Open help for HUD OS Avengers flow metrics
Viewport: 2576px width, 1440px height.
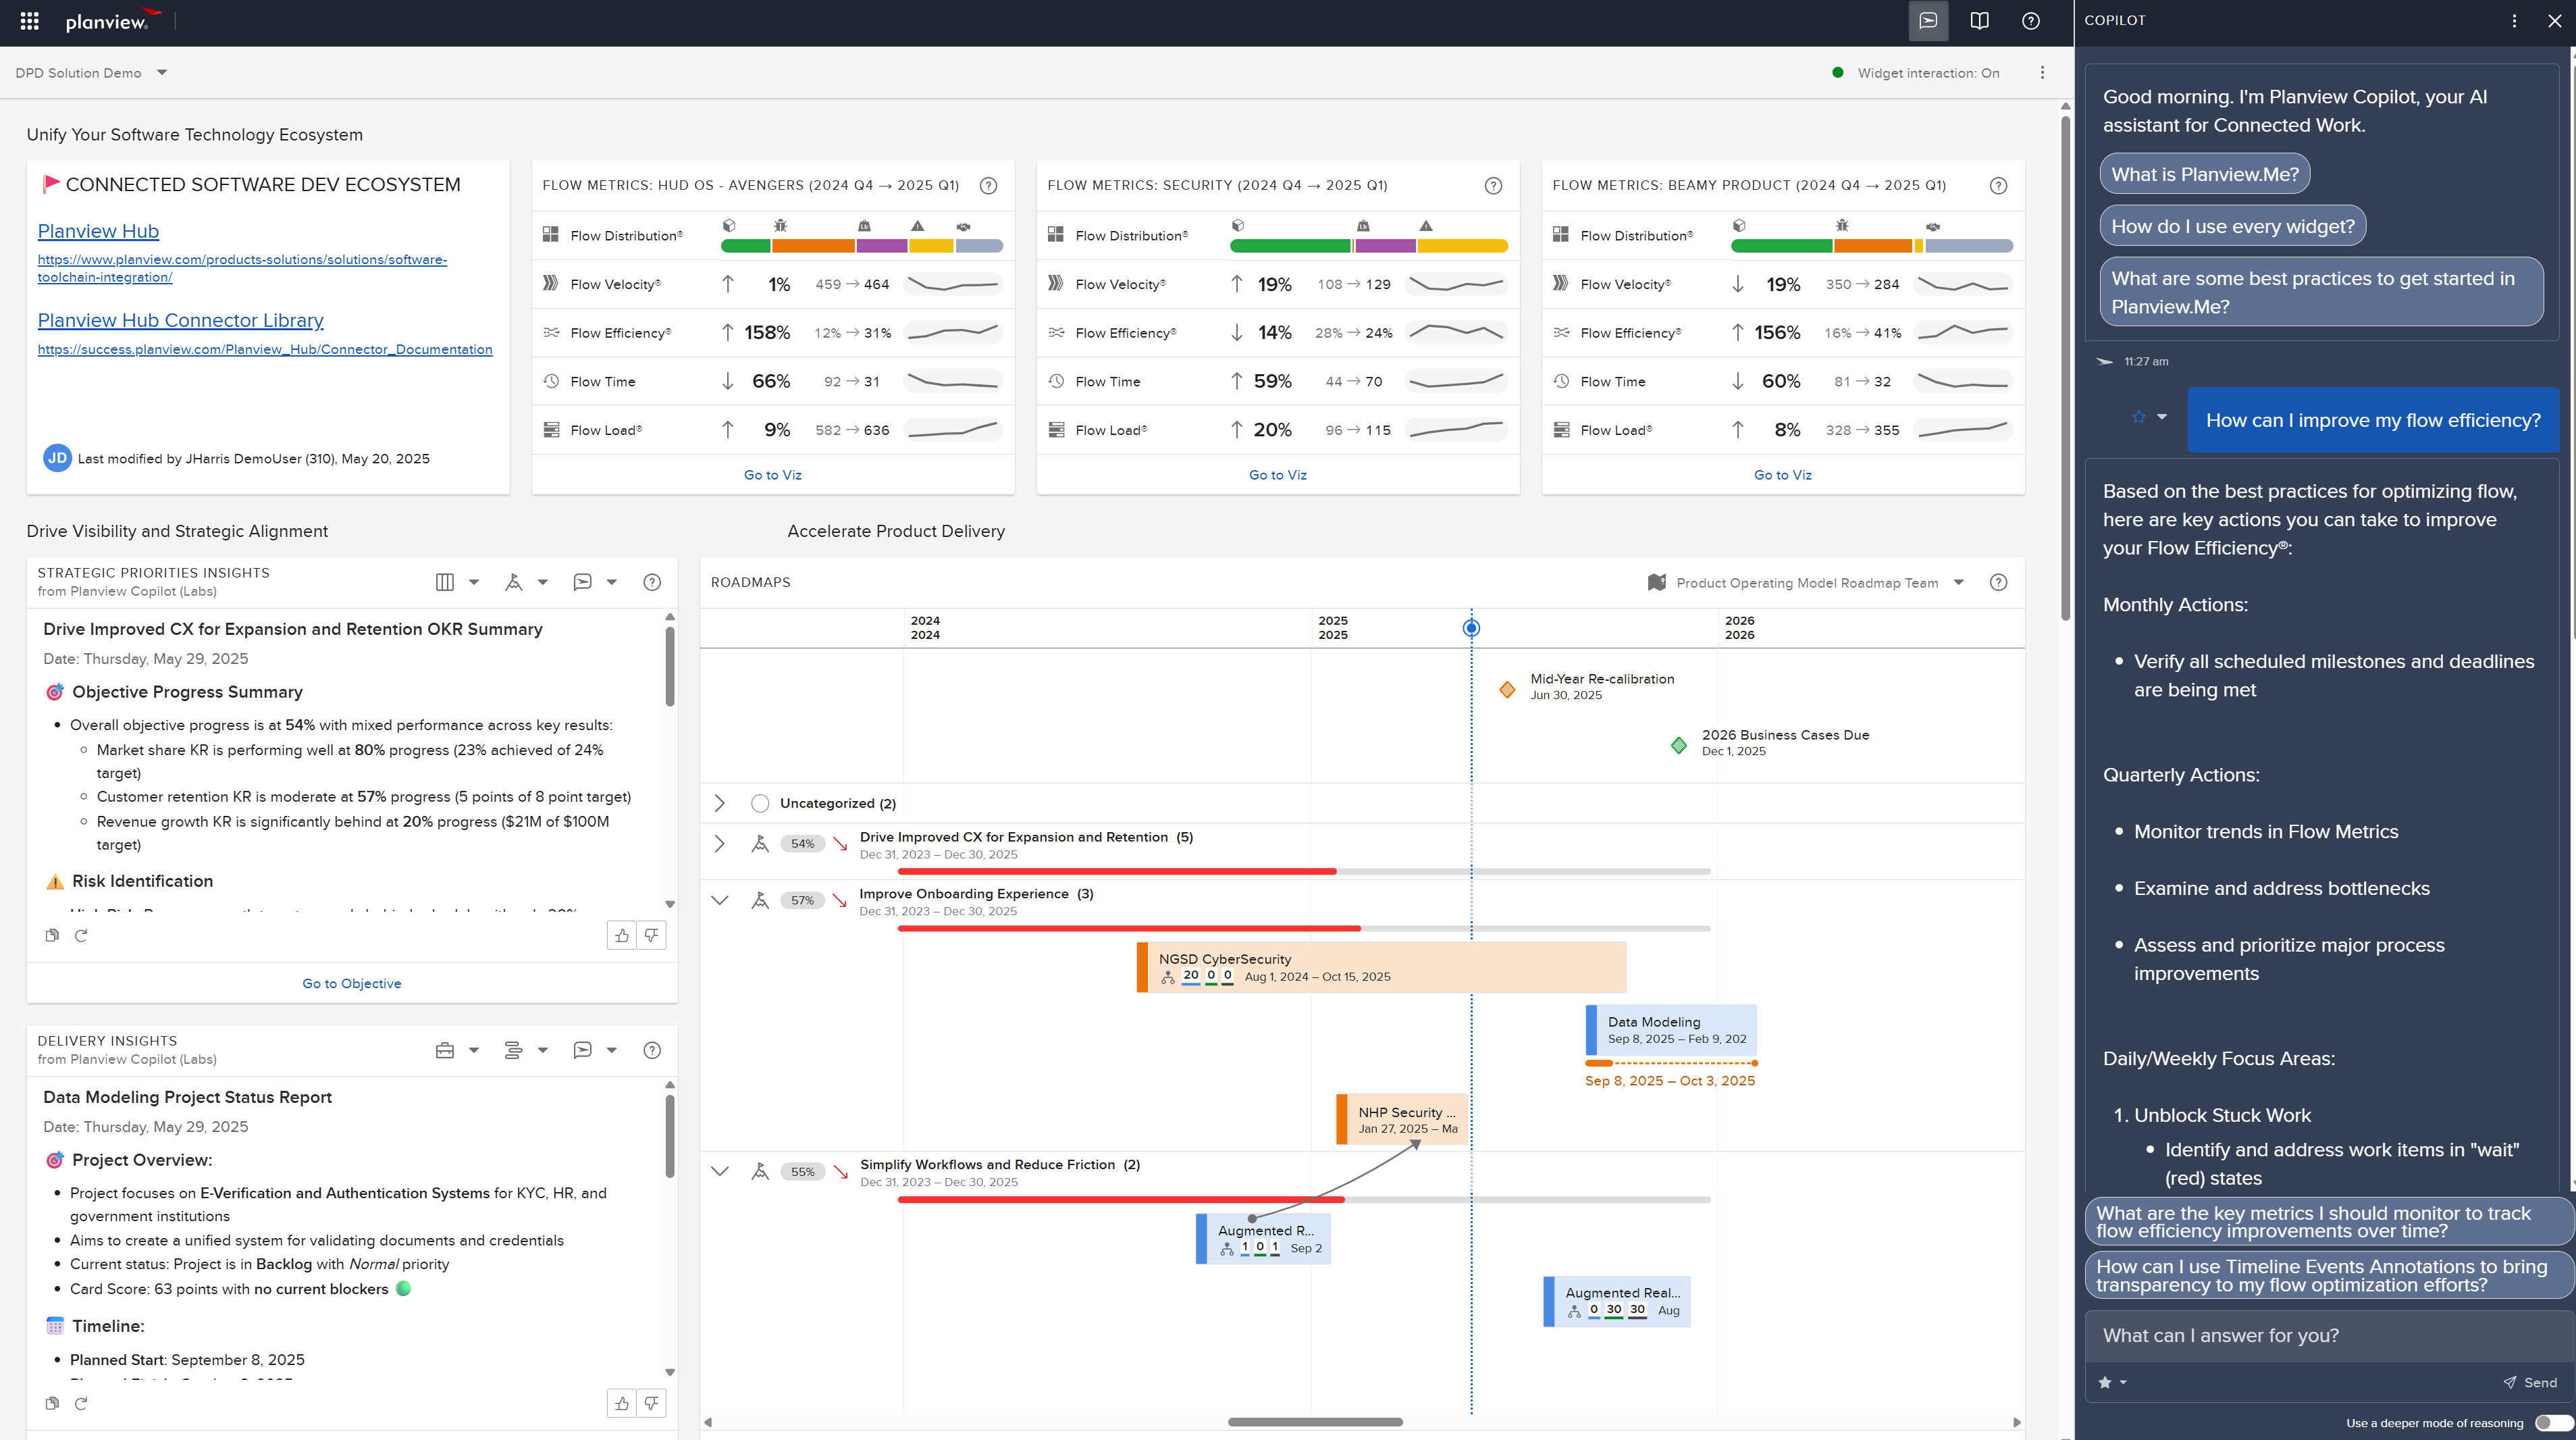988,185
